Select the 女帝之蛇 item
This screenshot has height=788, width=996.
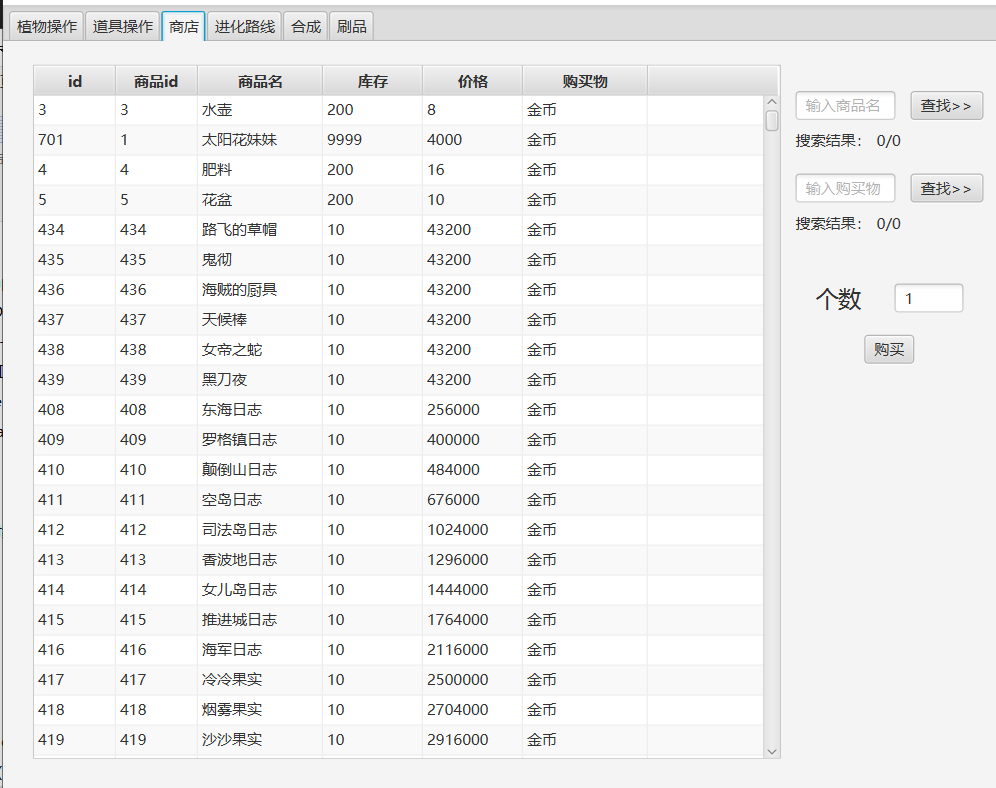(x=398, y=349)
